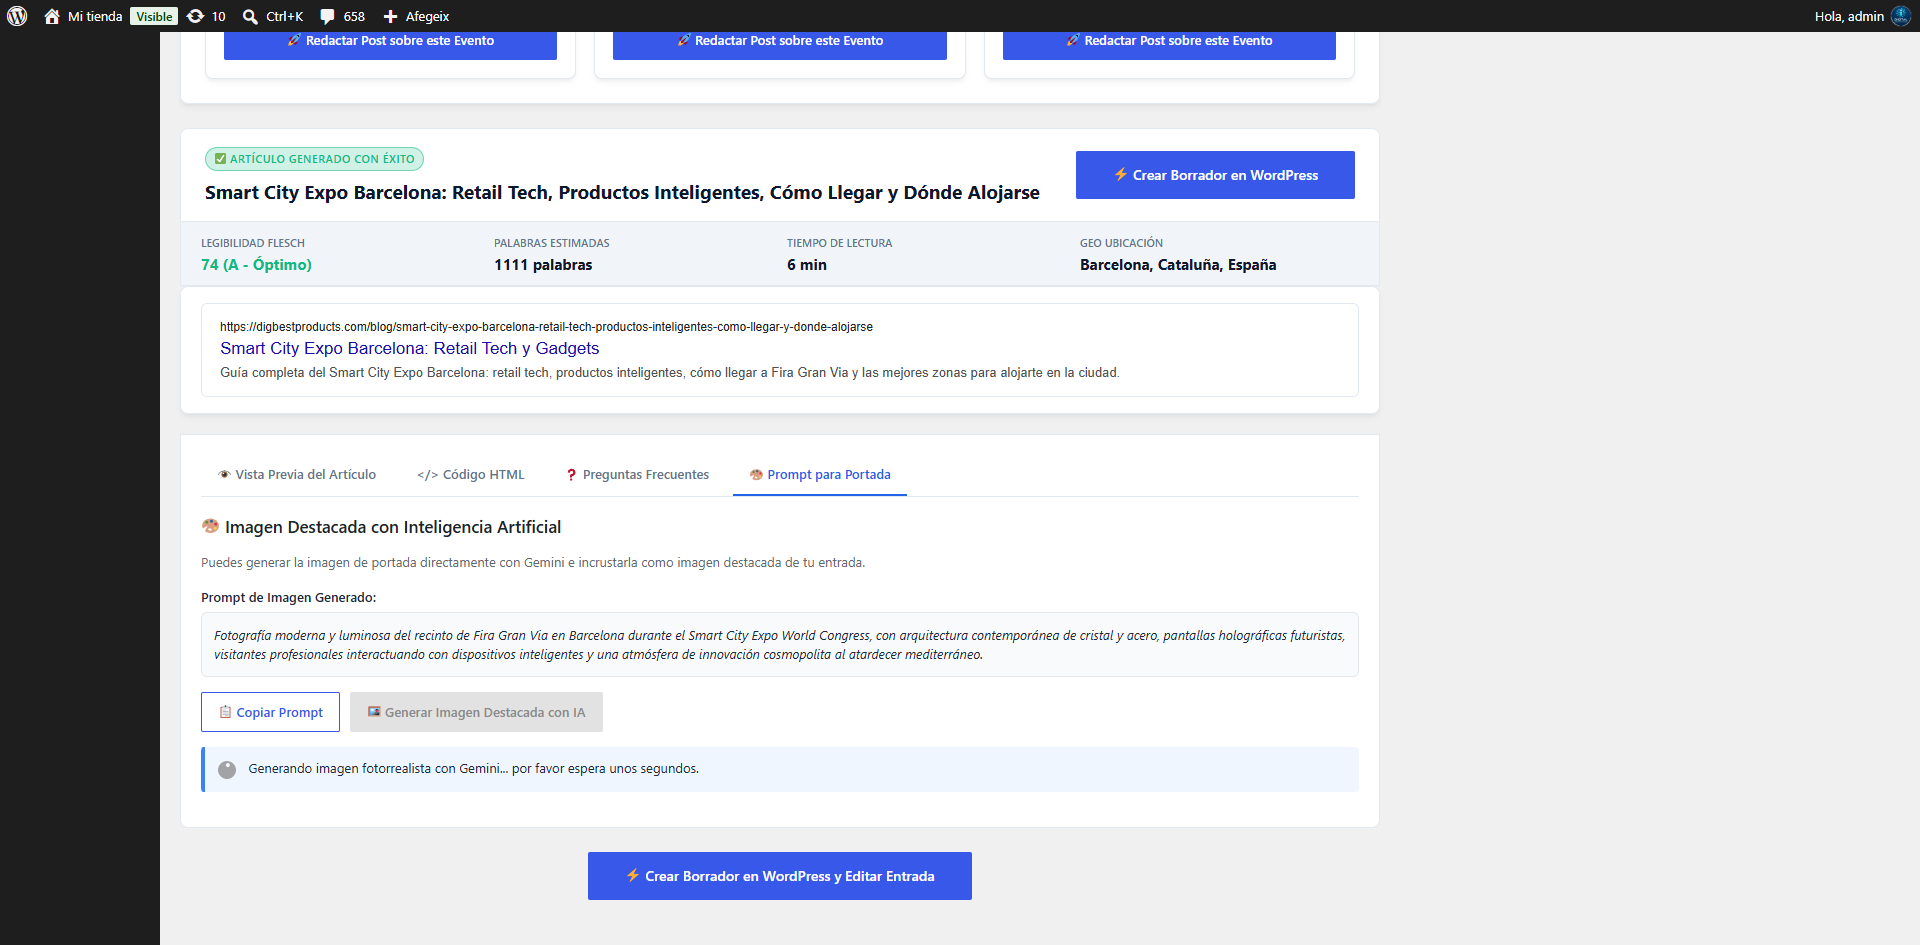This screenshot has width=1920, height=945.
Task: Click Generar Imagen Destacada con IA button
Action: [476, 712]
